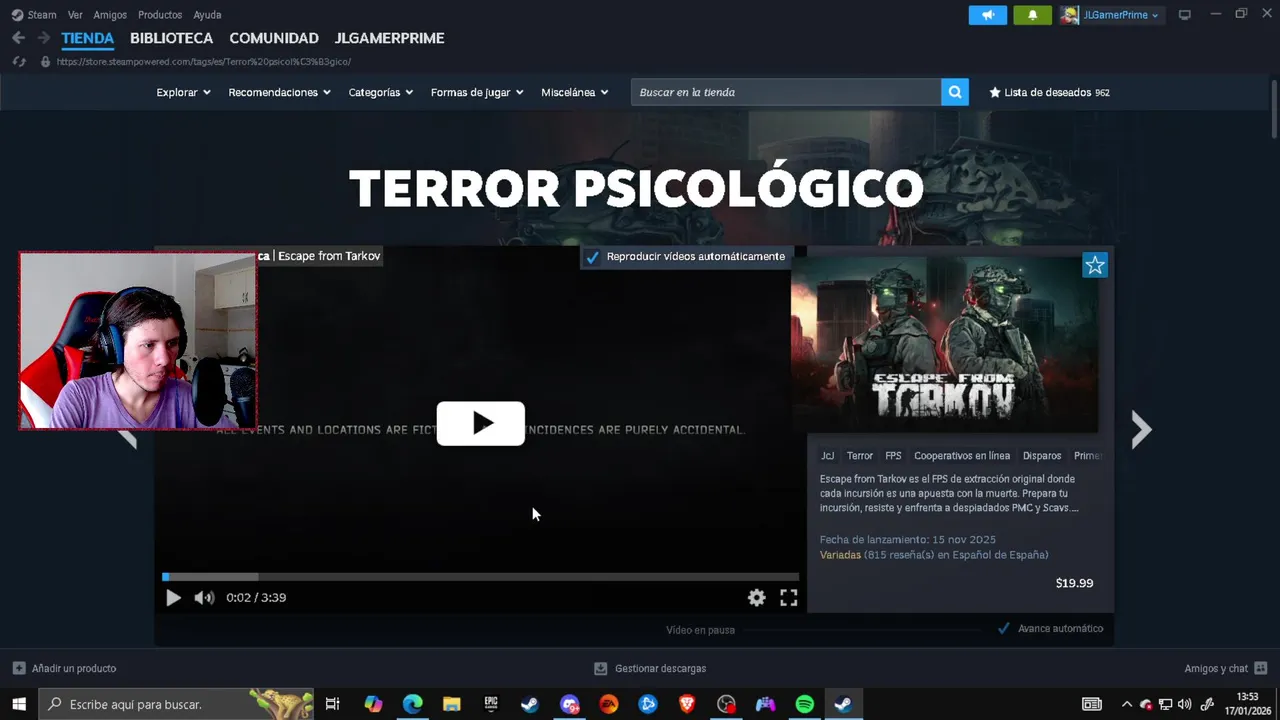Play the Escape from Tarkov trailer

481,423
